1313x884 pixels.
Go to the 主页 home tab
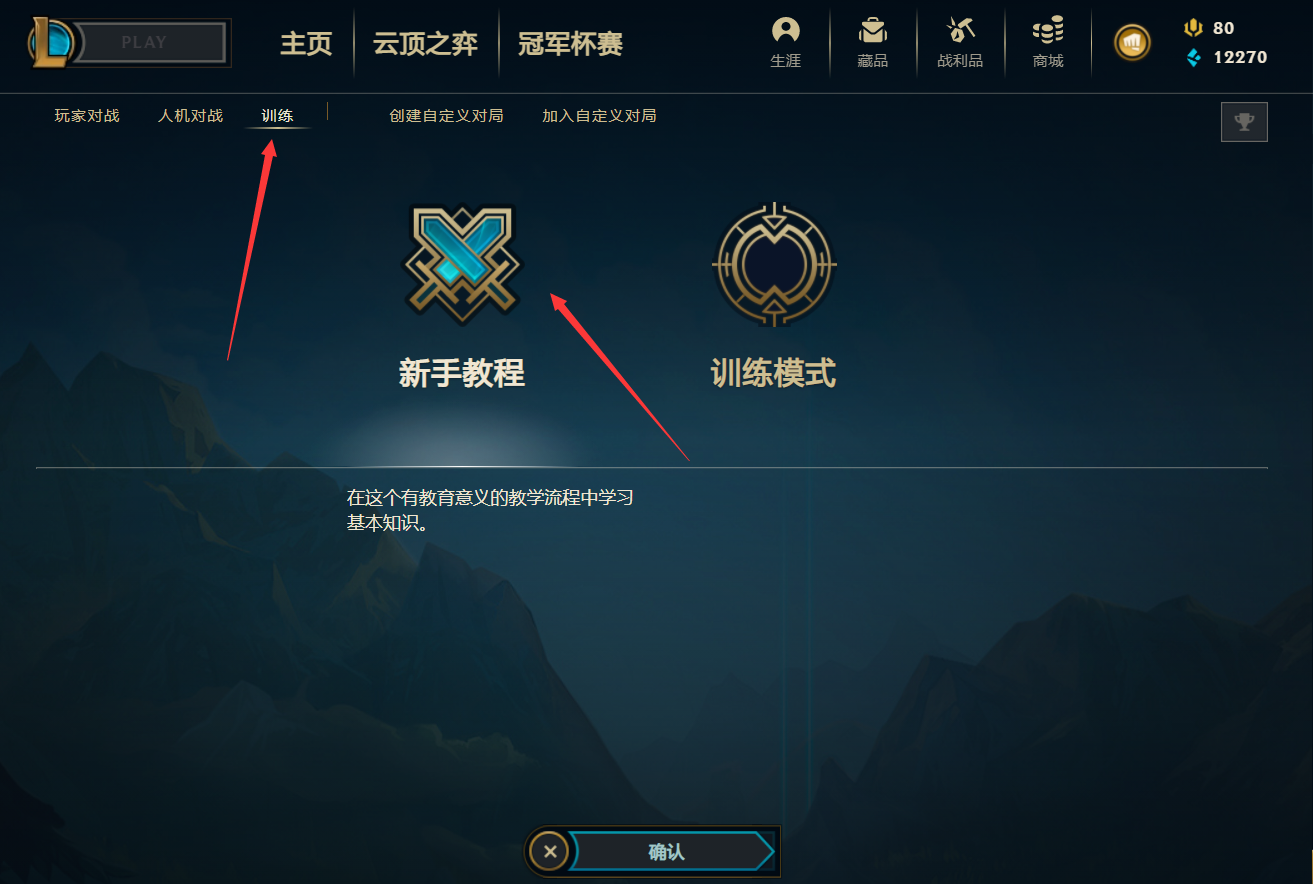click(306, 44)
